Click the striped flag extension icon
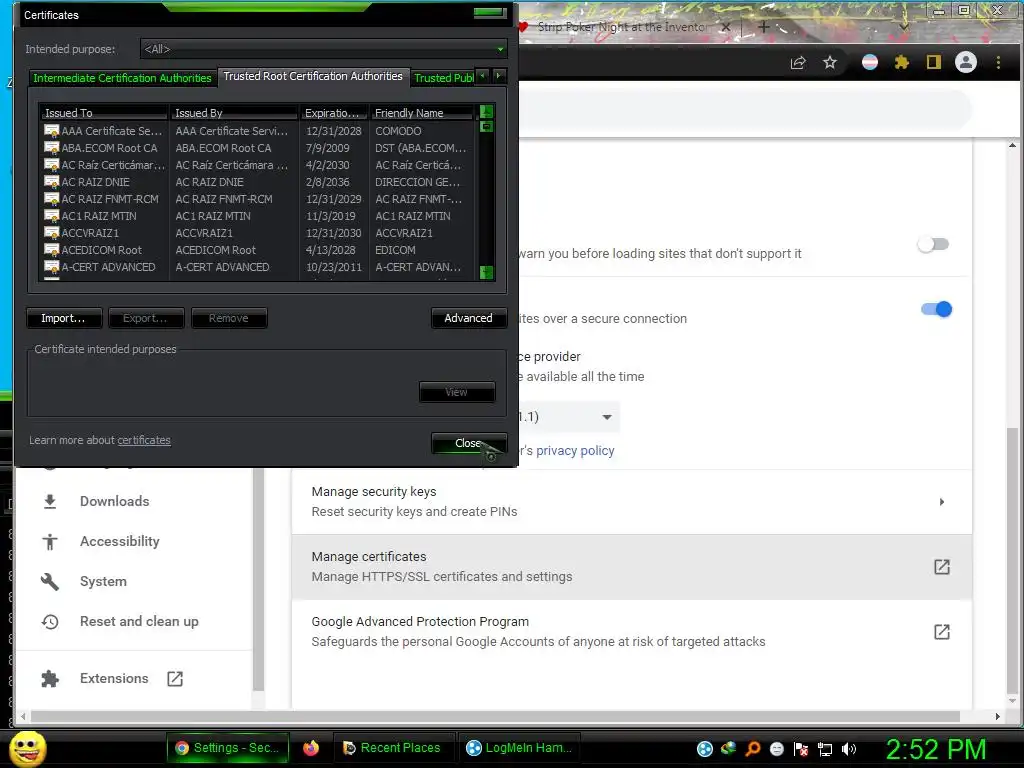The width and height of the screenshot is (1024, 768). point(870,63)
